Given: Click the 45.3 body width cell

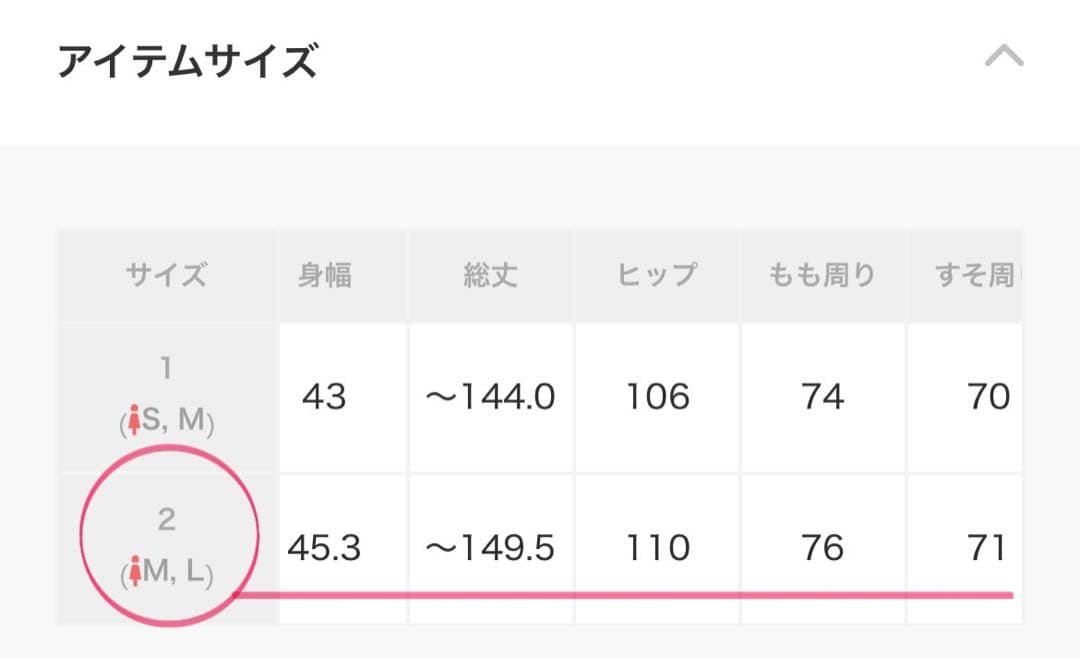Looking at the screenshot, I should click(x=324, y=548).
